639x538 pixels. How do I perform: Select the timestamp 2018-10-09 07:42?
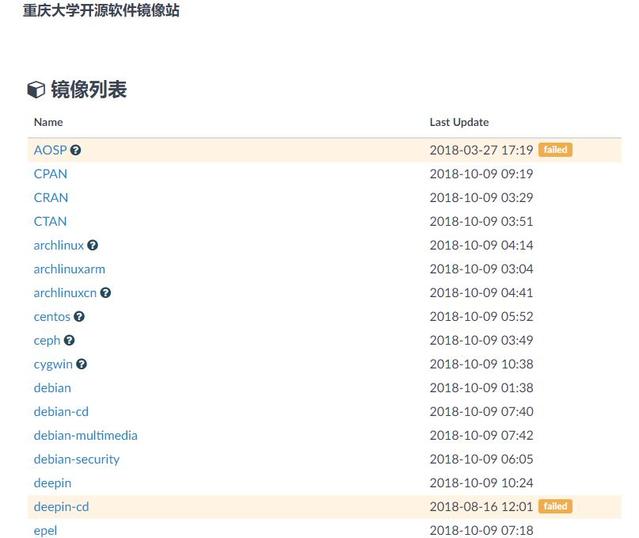[x=481, y=435]
